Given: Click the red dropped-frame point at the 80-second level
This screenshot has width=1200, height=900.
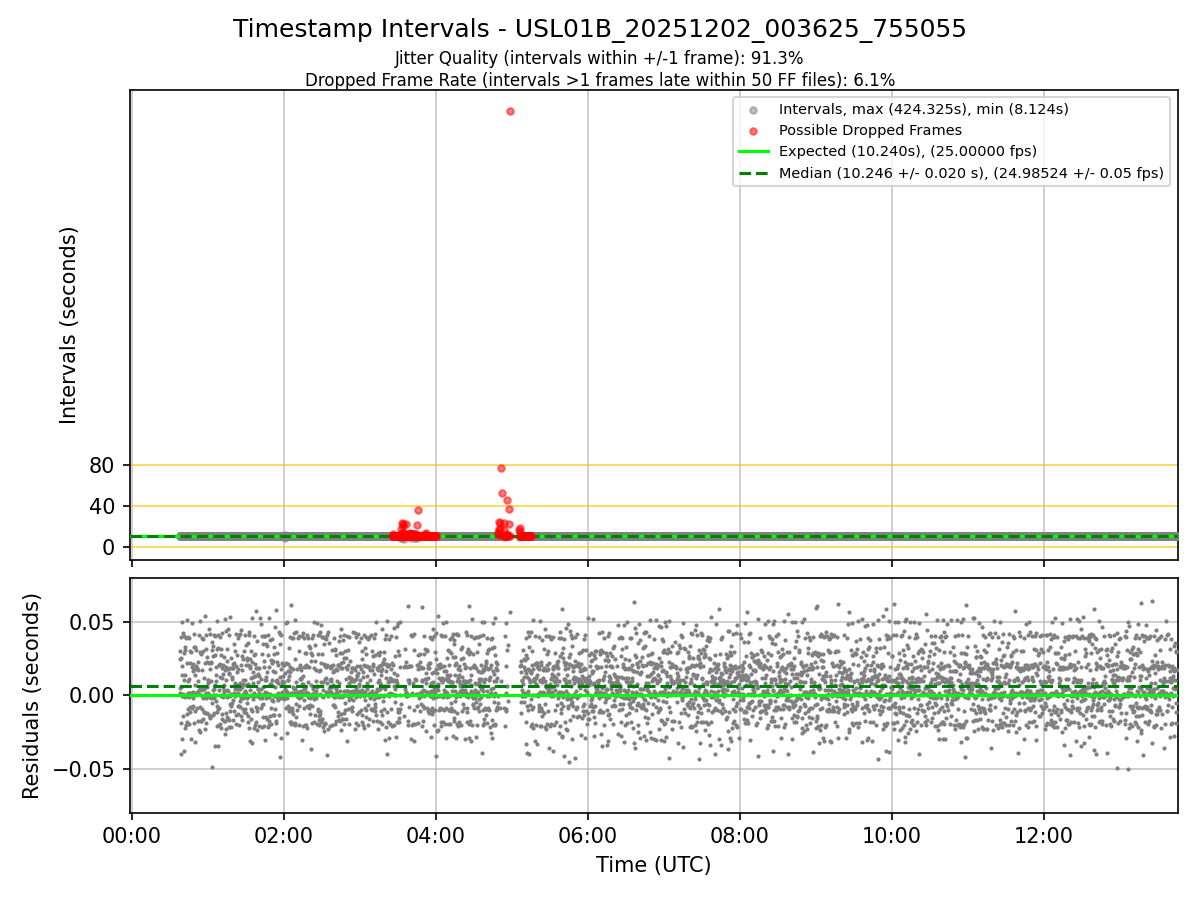Looking at the screenshot, I should pos(501,468).
